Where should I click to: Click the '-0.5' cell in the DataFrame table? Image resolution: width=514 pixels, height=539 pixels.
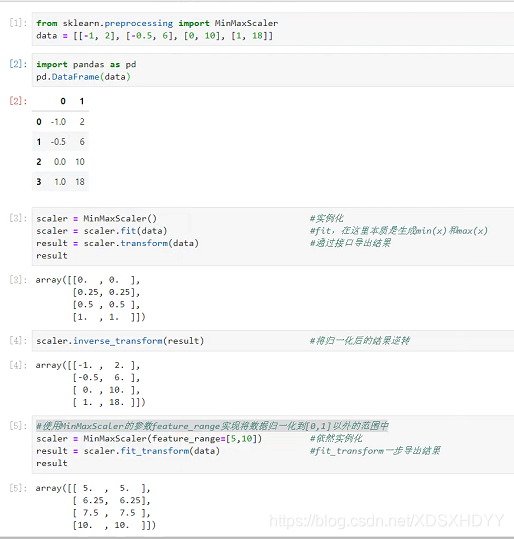coord(58,142)
